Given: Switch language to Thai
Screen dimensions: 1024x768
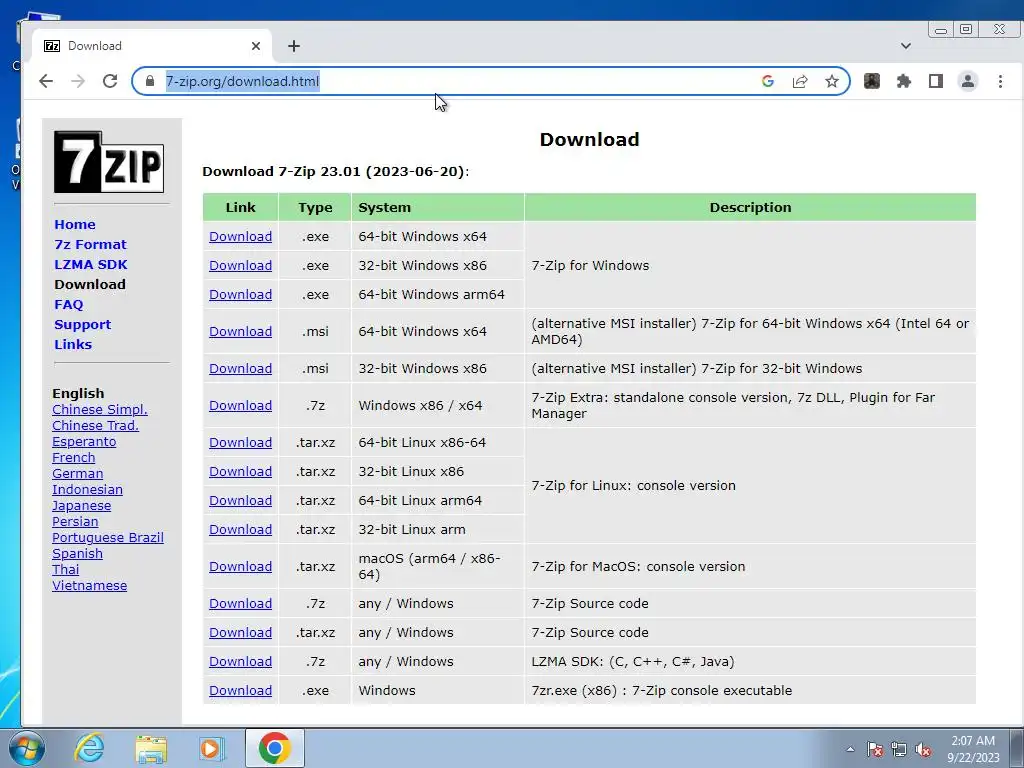Looking at the screenshot, I should click(65, 569).
